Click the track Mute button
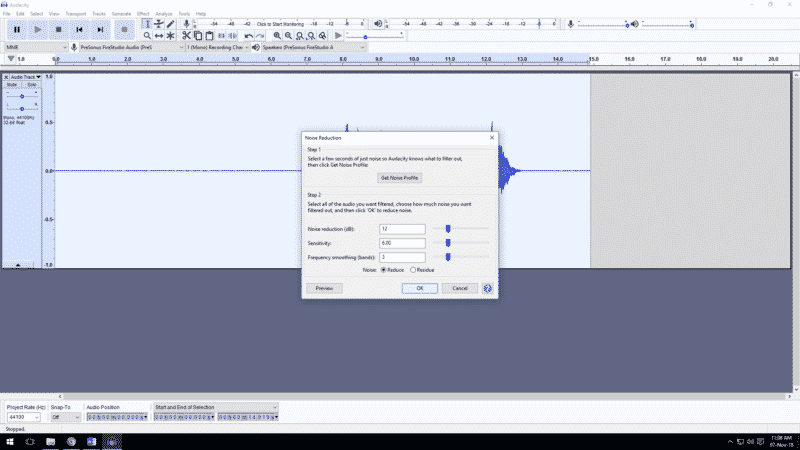The width and height of the screenshot is (800, 450). click(x=12, y=85)
